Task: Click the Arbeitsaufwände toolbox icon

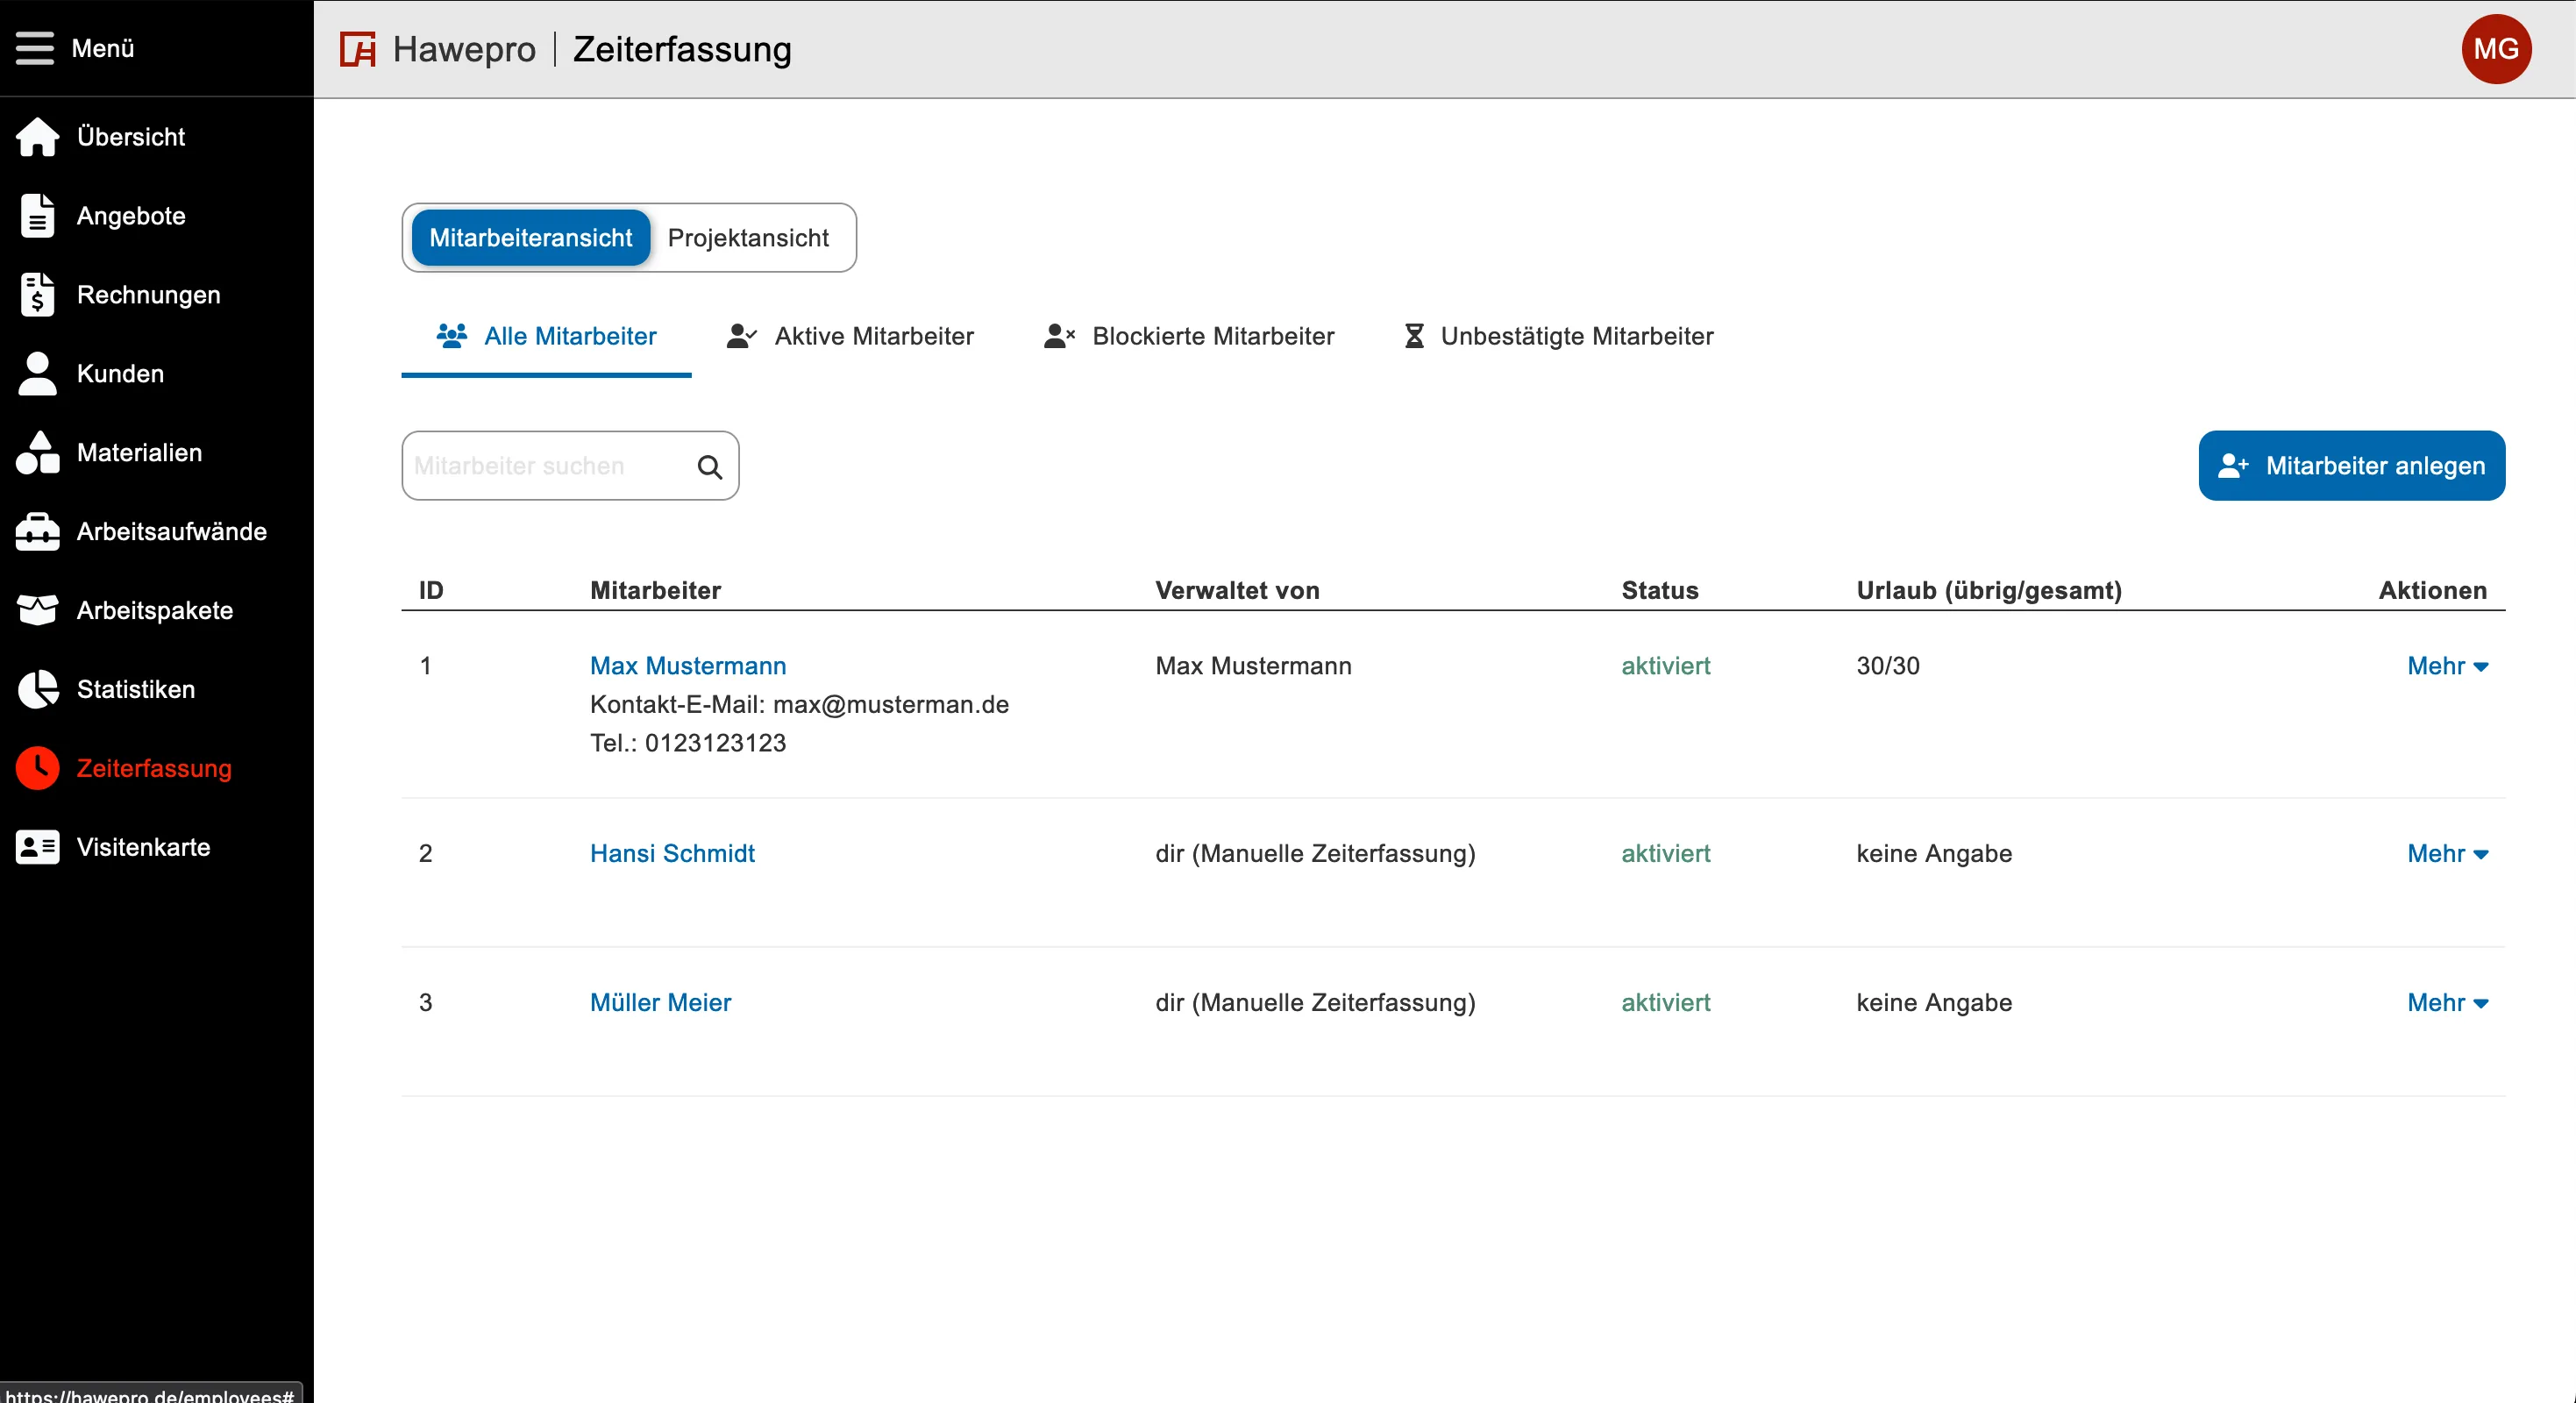Action: click(38, 532)
